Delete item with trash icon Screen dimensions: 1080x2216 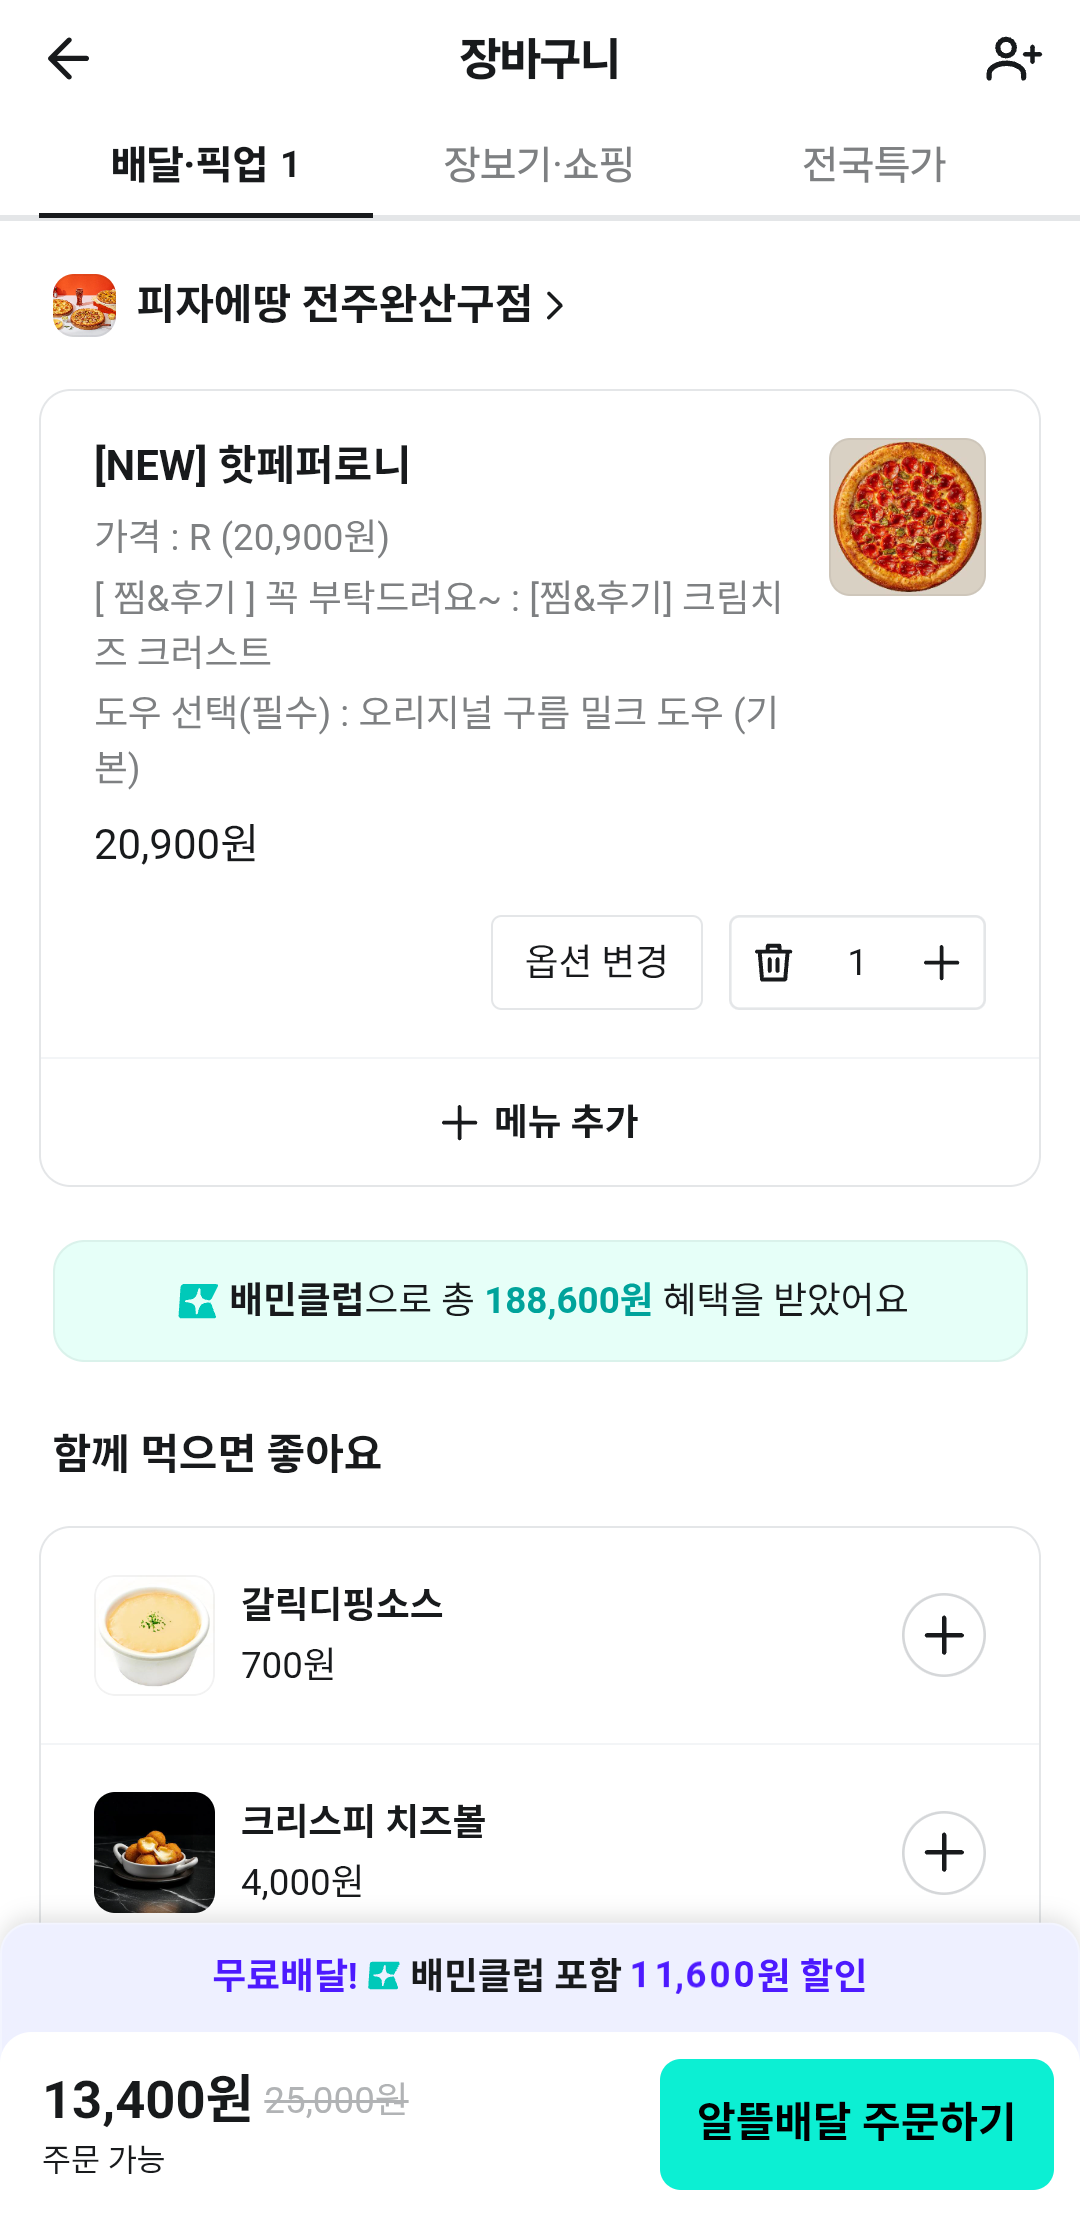773,962
